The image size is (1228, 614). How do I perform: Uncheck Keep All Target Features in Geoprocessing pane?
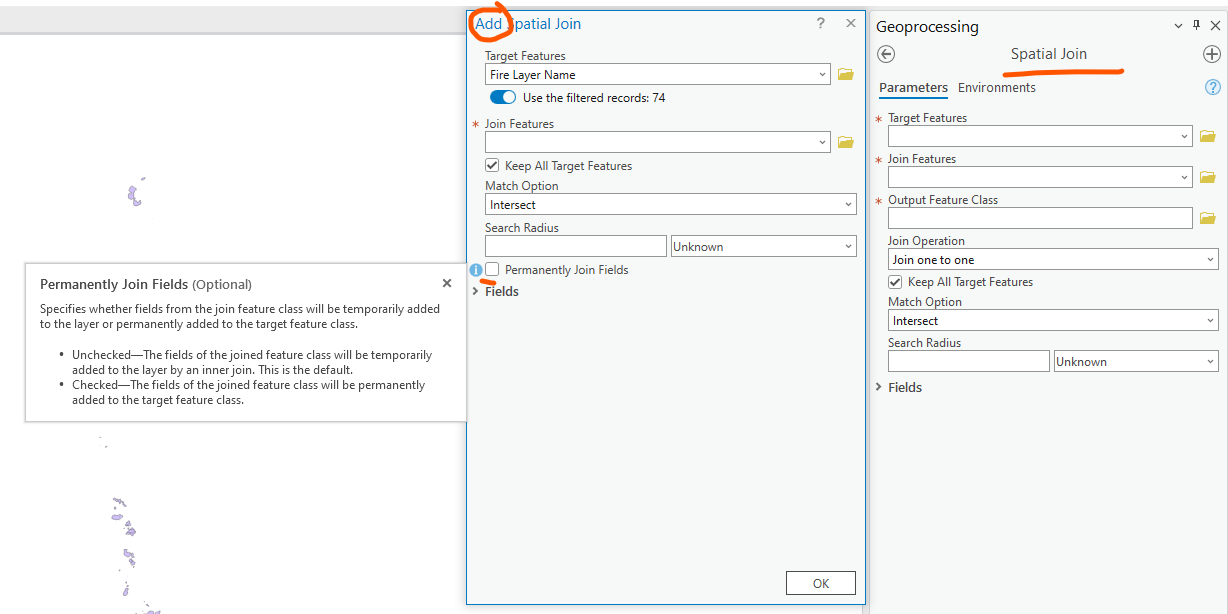coord(895,282)
